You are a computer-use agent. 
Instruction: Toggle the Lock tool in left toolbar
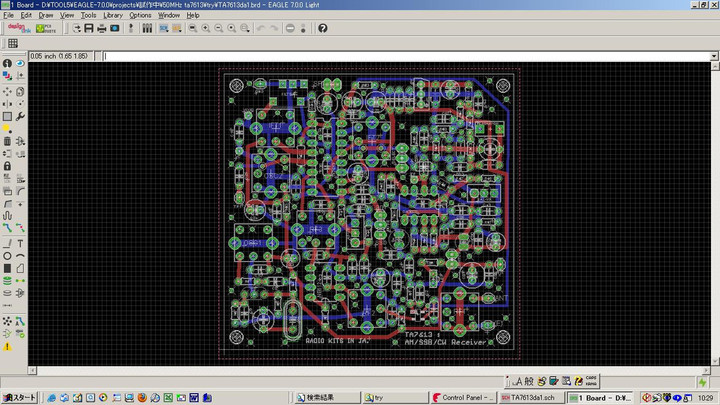pos(7,166)
